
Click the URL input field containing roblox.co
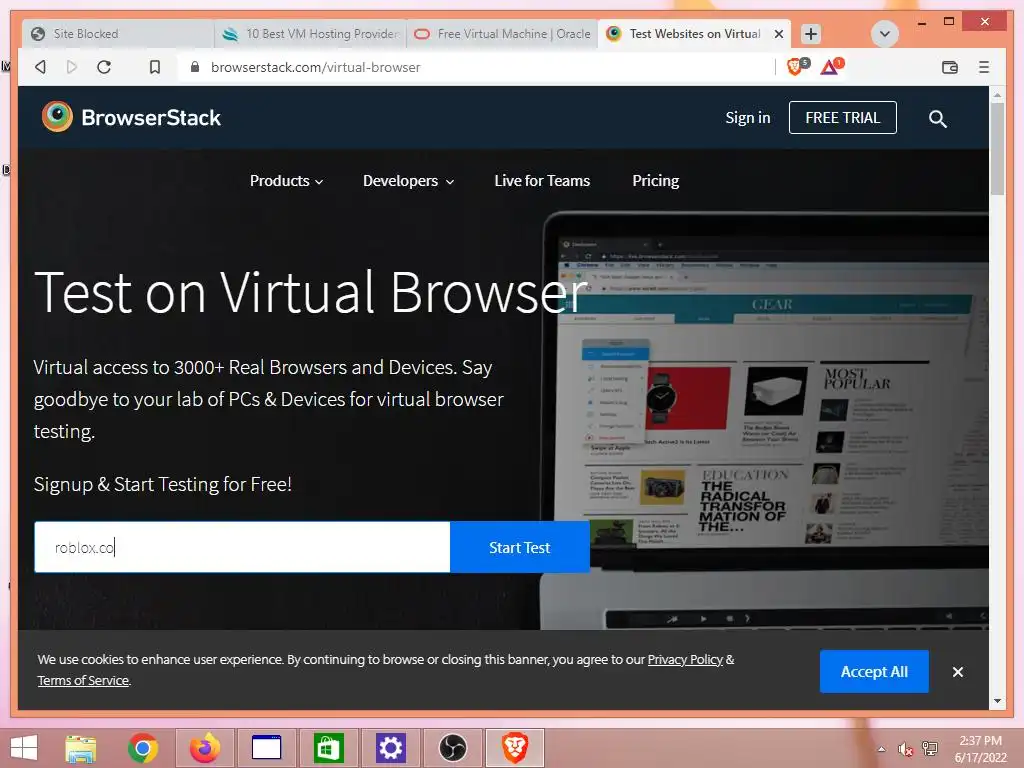[242, 547]
